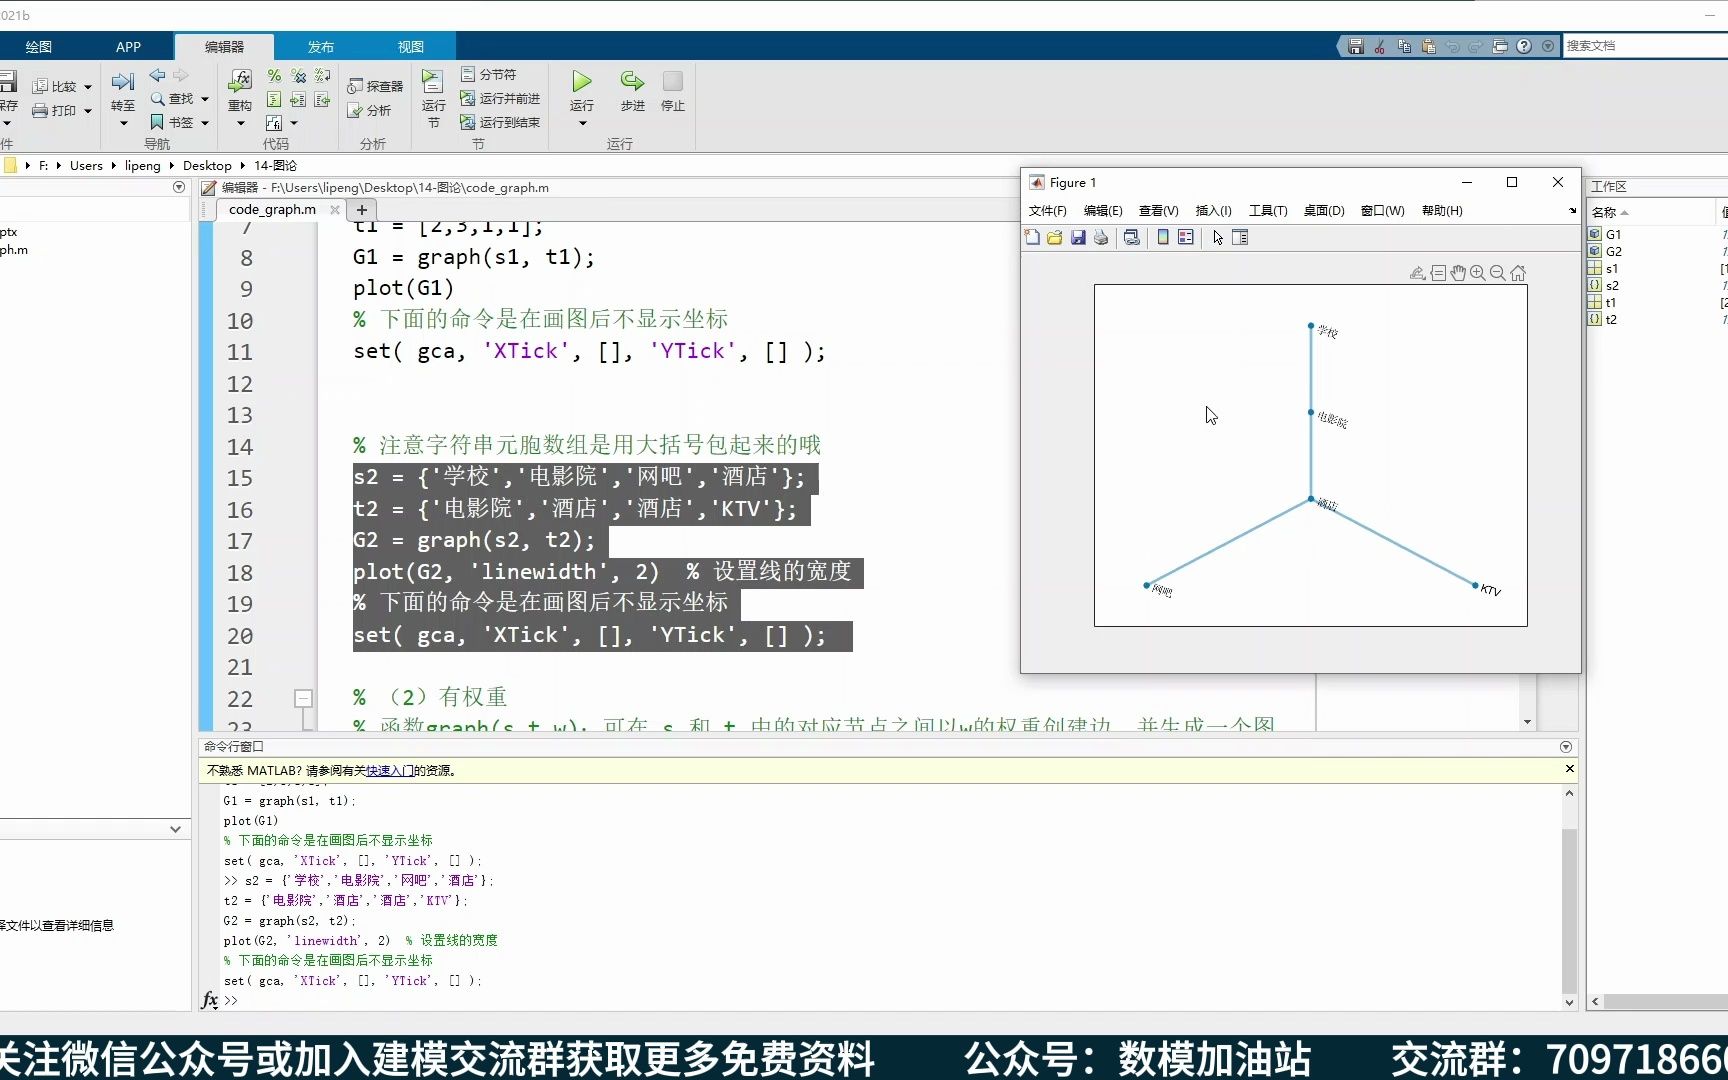Screen dimensions: 1728x1080
Task: Click Restore View home icon on axes
Action: click(x=1518, y=273)
